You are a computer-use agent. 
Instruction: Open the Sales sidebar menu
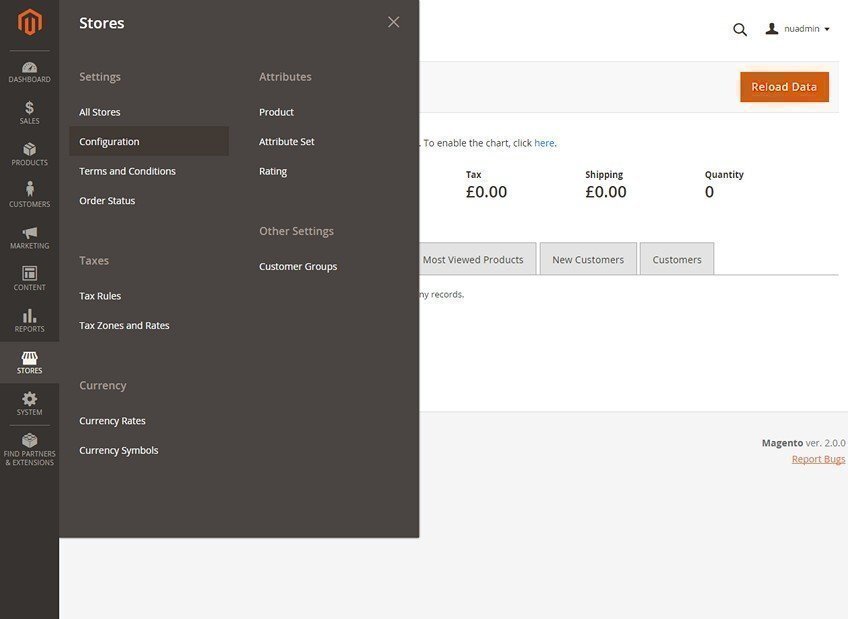pos(29,113)
